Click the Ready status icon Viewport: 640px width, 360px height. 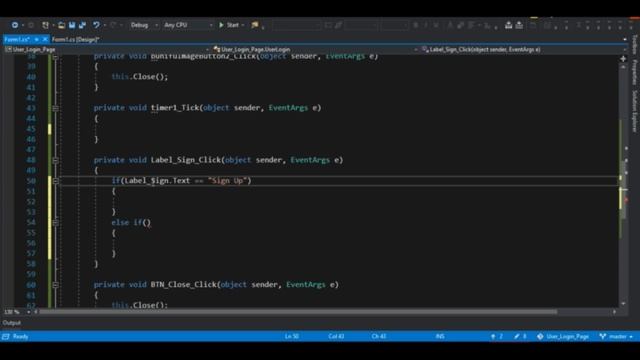(x=6, y=337)
